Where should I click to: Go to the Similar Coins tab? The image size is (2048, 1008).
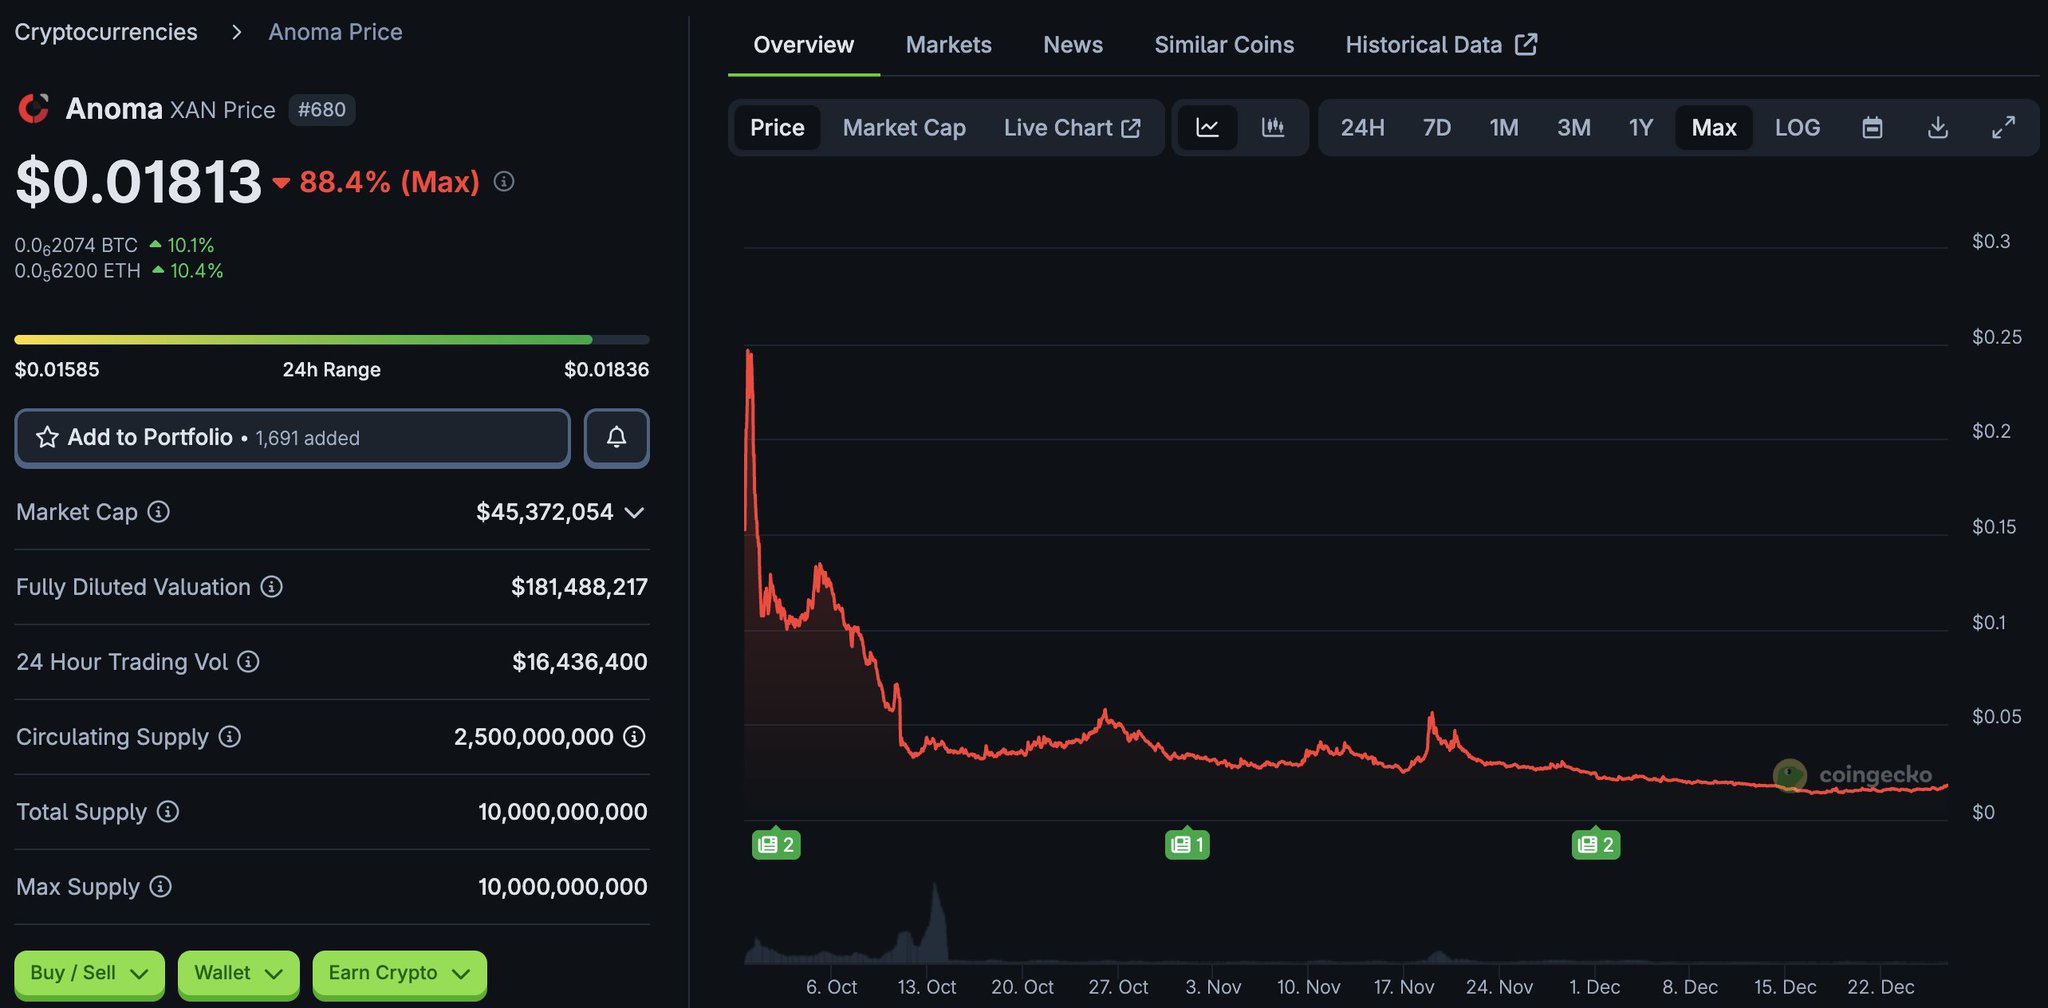click(x=1223, y=45)
